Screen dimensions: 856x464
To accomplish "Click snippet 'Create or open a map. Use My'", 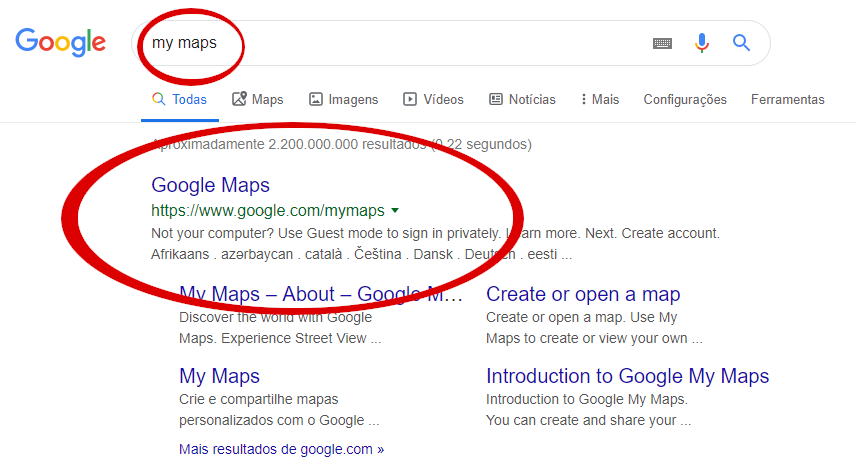I will point(581,317).
